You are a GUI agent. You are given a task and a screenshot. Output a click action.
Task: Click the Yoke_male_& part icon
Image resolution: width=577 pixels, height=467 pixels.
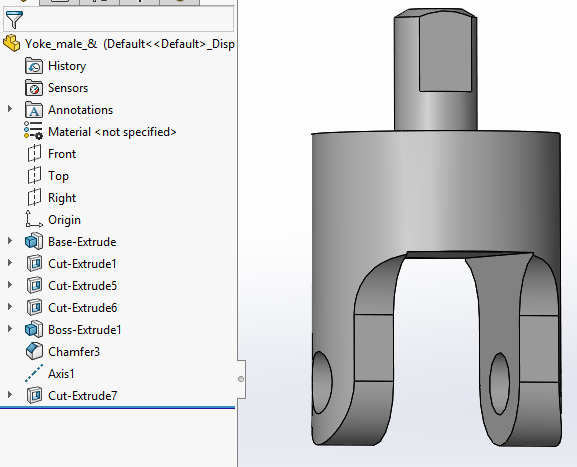pyautogui.click(x=12, y=43)
